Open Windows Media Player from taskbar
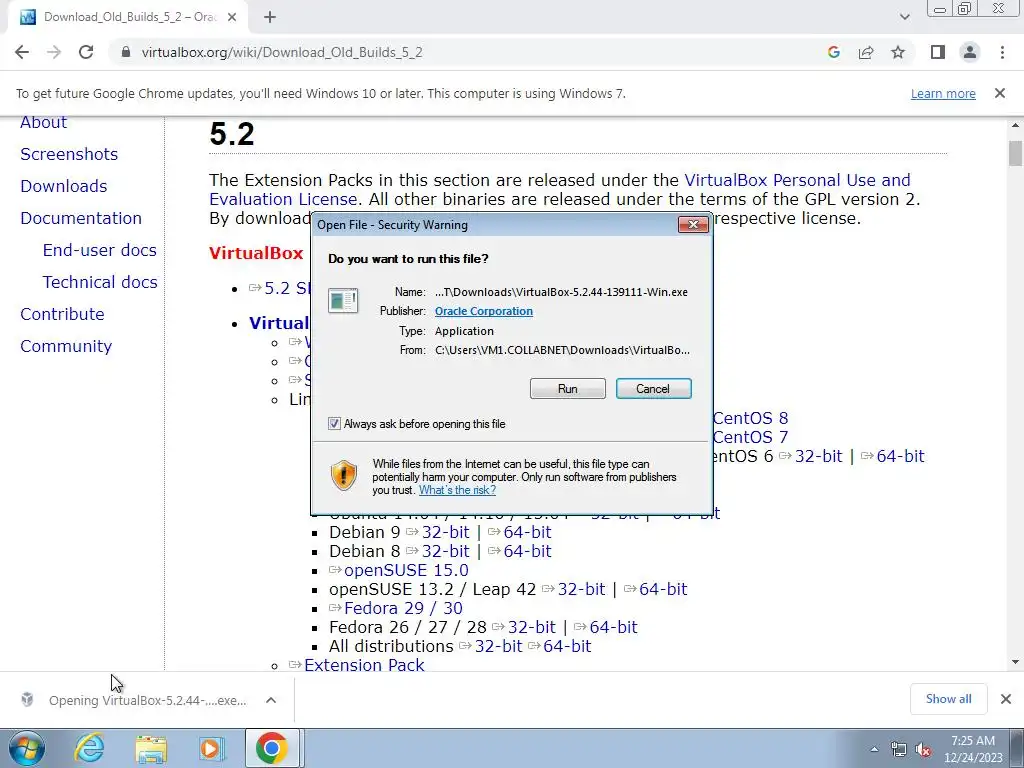 click(x=211, y=749)
